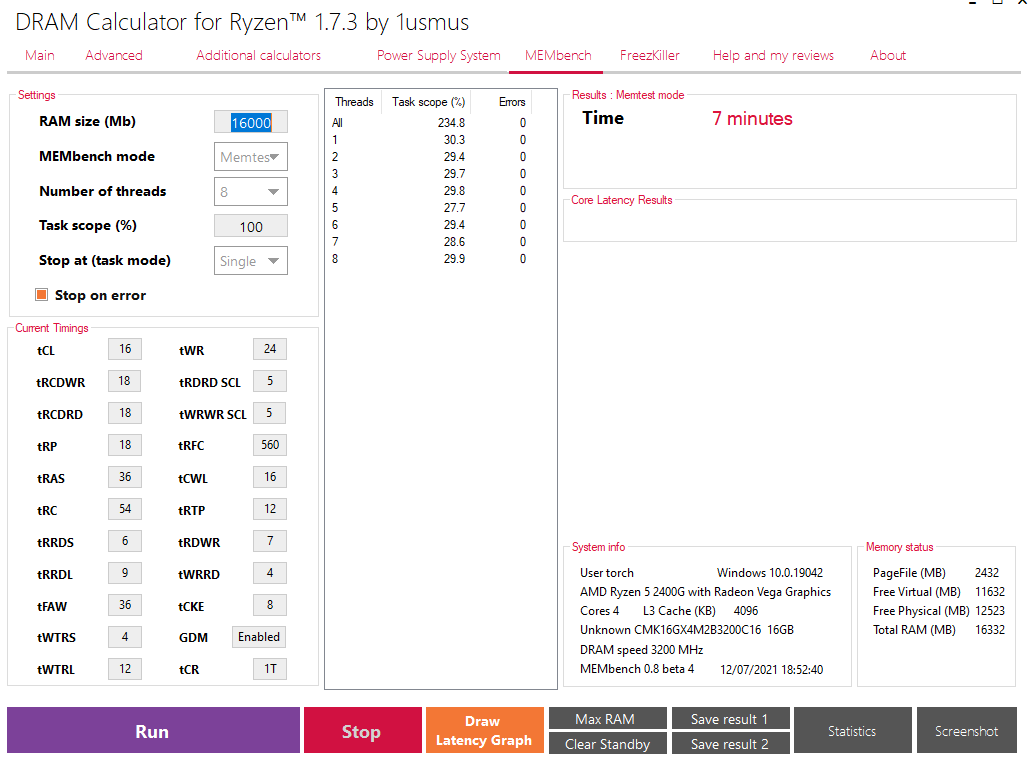Click the tRFC value 560 box

[270, 445]
